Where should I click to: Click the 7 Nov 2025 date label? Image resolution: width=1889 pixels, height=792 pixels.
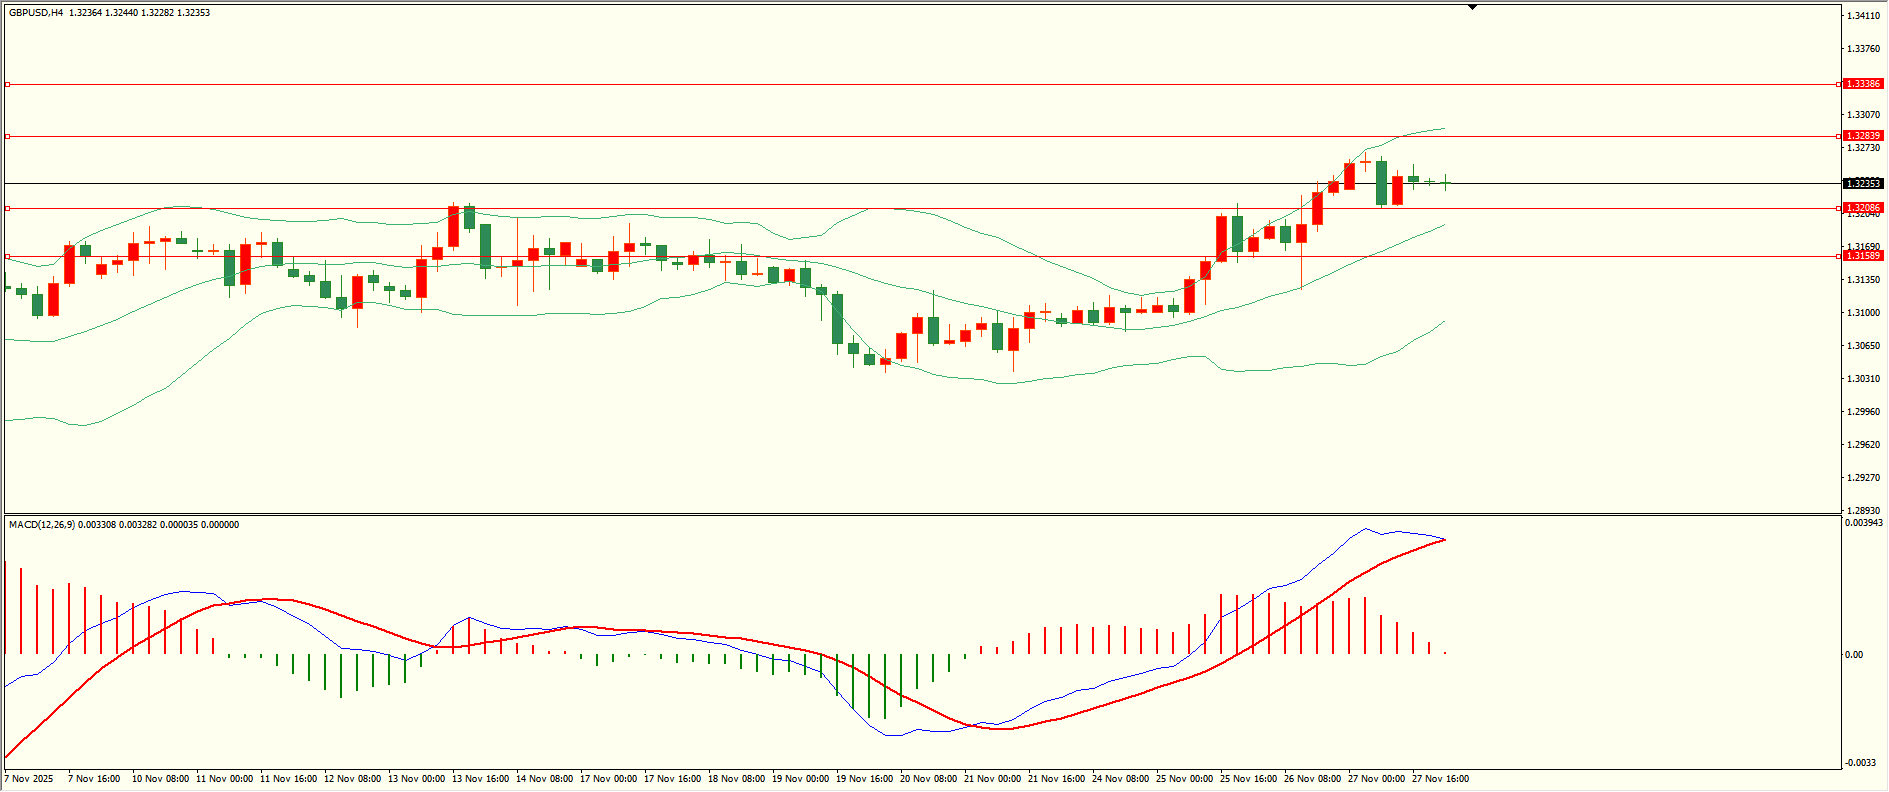click(29, 779)
